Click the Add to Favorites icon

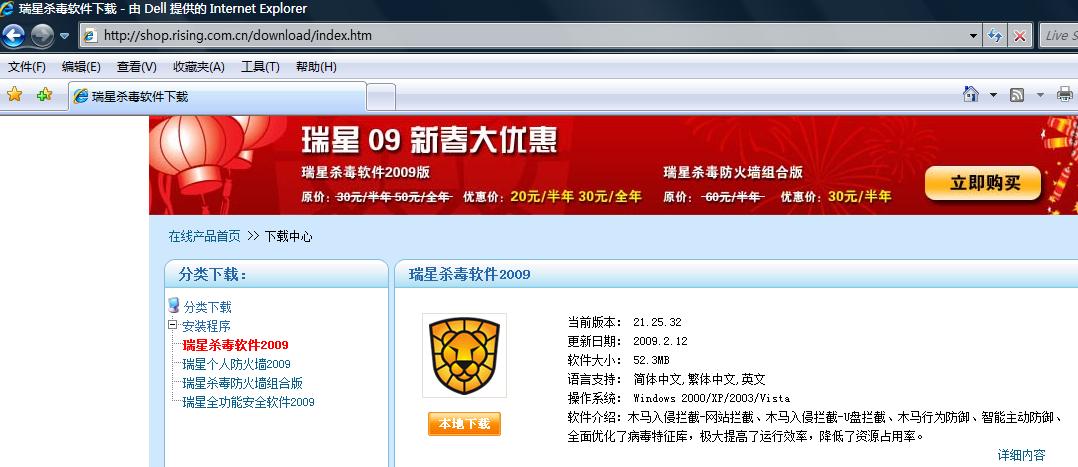tap(45, 95)
